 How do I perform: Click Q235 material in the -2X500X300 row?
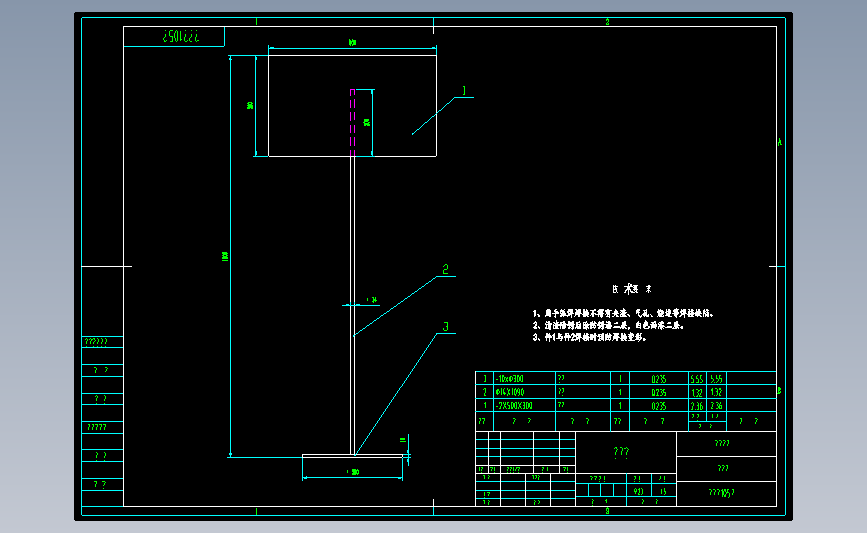[x=659, y=406]
